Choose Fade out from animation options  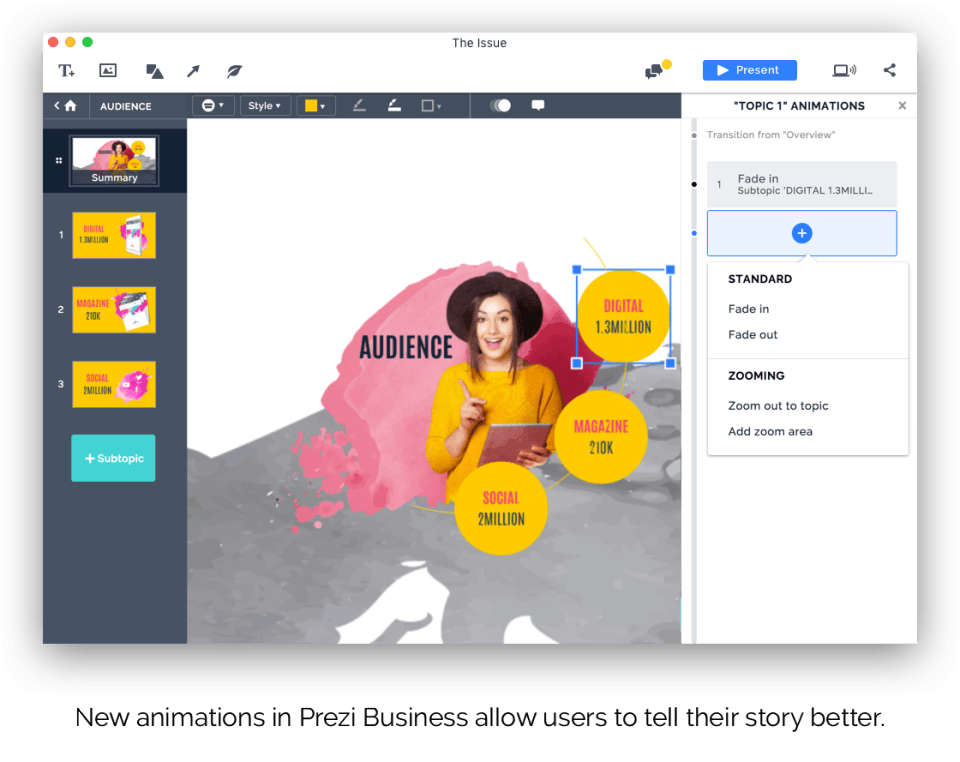[752, 334]
